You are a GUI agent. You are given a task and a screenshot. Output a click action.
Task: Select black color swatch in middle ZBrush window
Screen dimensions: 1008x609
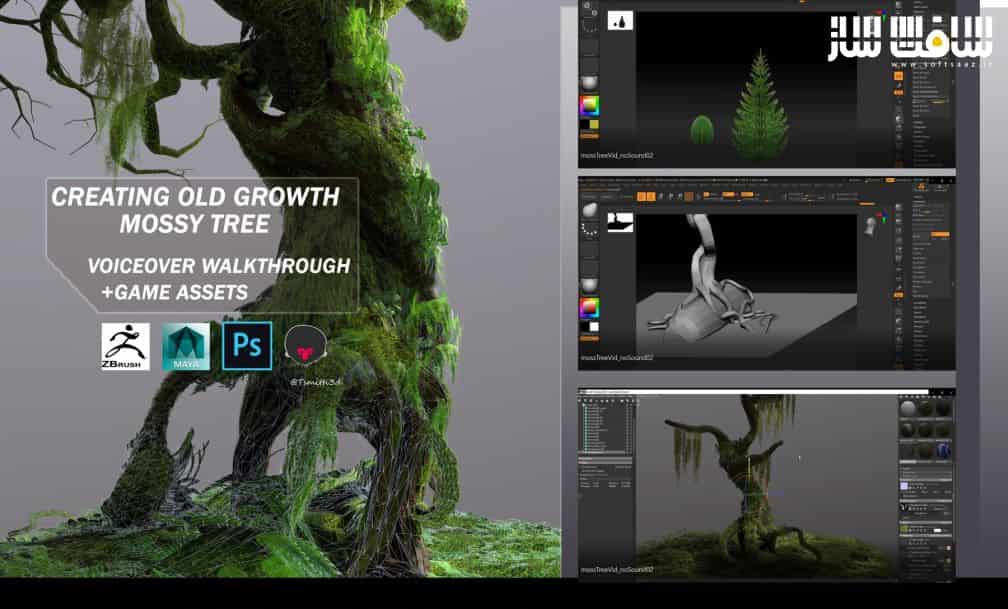tap(584, 327)
